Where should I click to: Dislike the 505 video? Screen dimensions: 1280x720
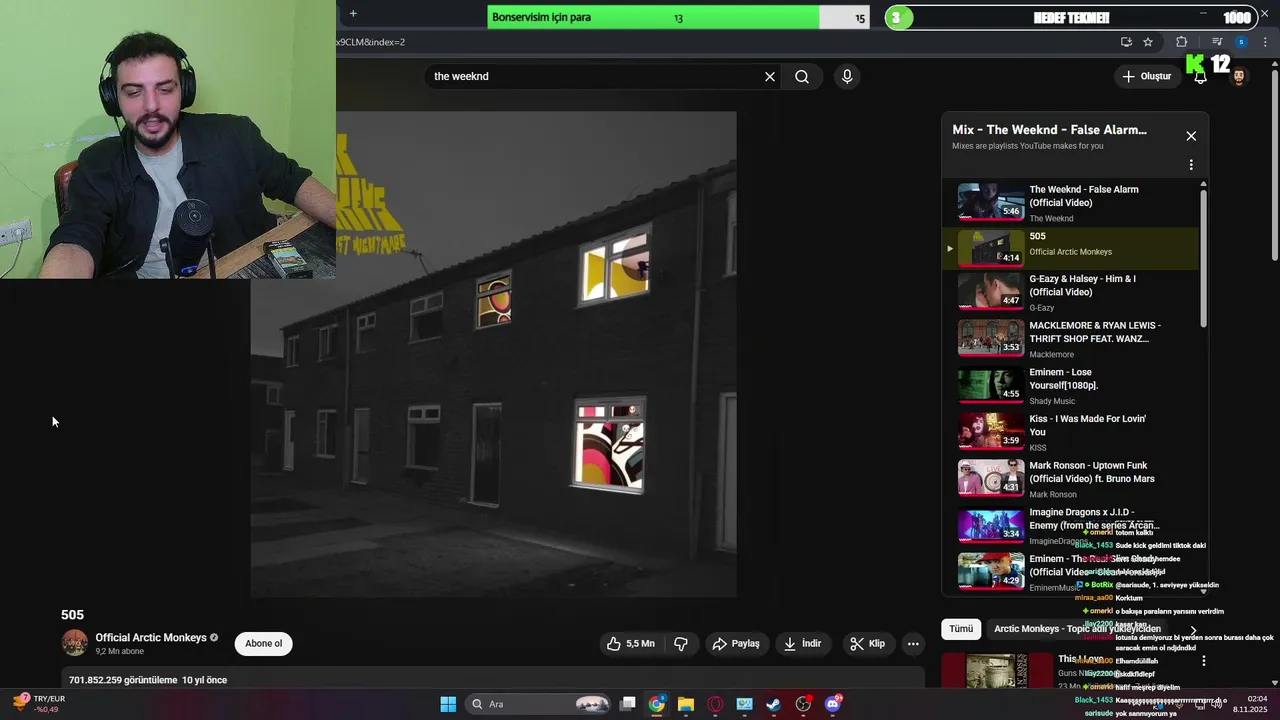[x=681, y=644]
